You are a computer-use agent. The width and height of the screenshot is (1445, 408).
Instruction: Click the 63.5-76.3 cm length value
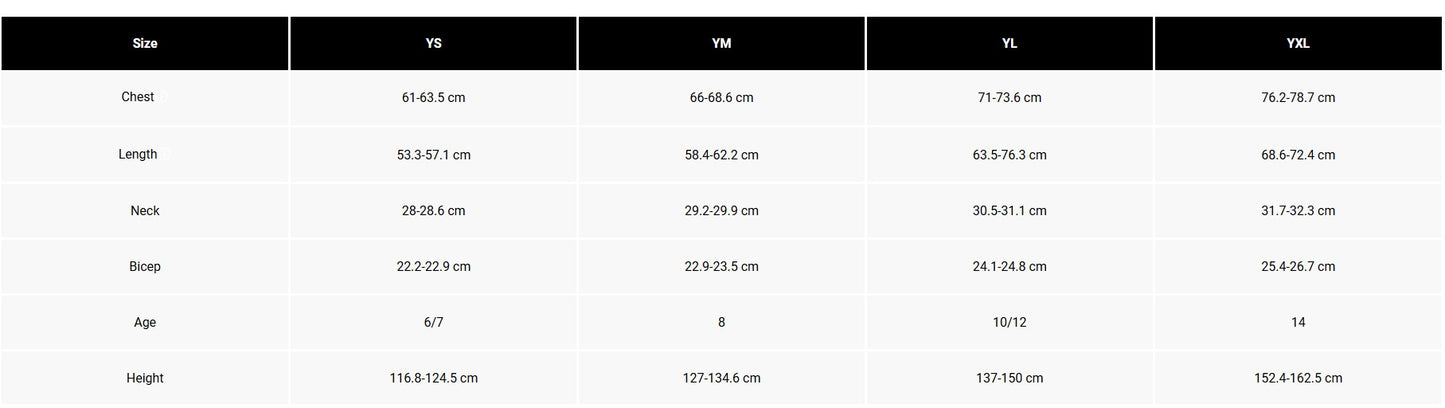pos(1009,155)
